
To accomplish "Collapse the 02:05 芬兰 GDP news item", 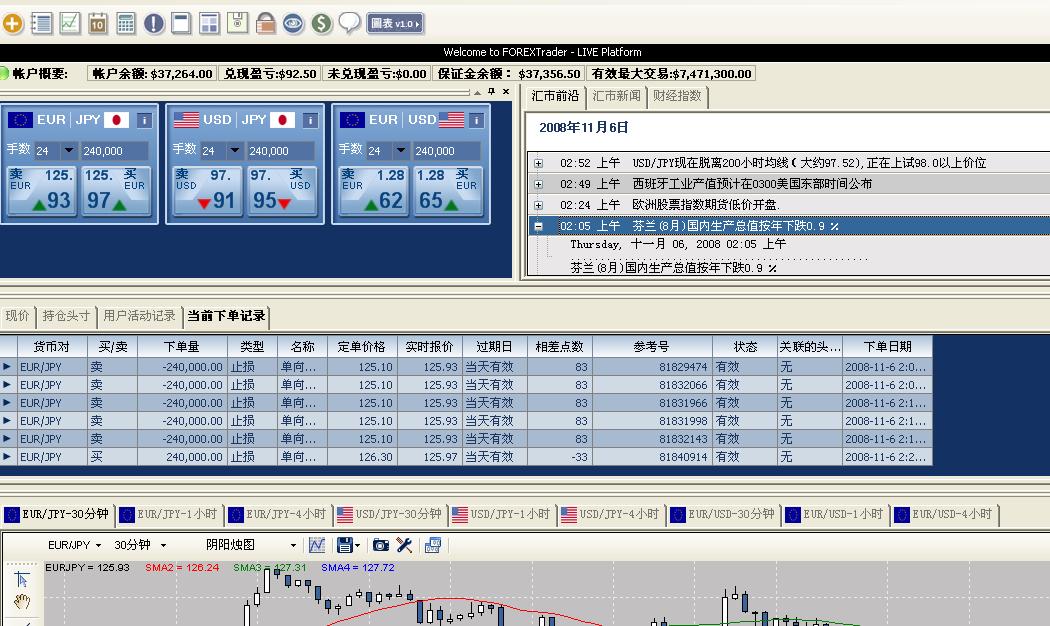I will click(538, 226).
